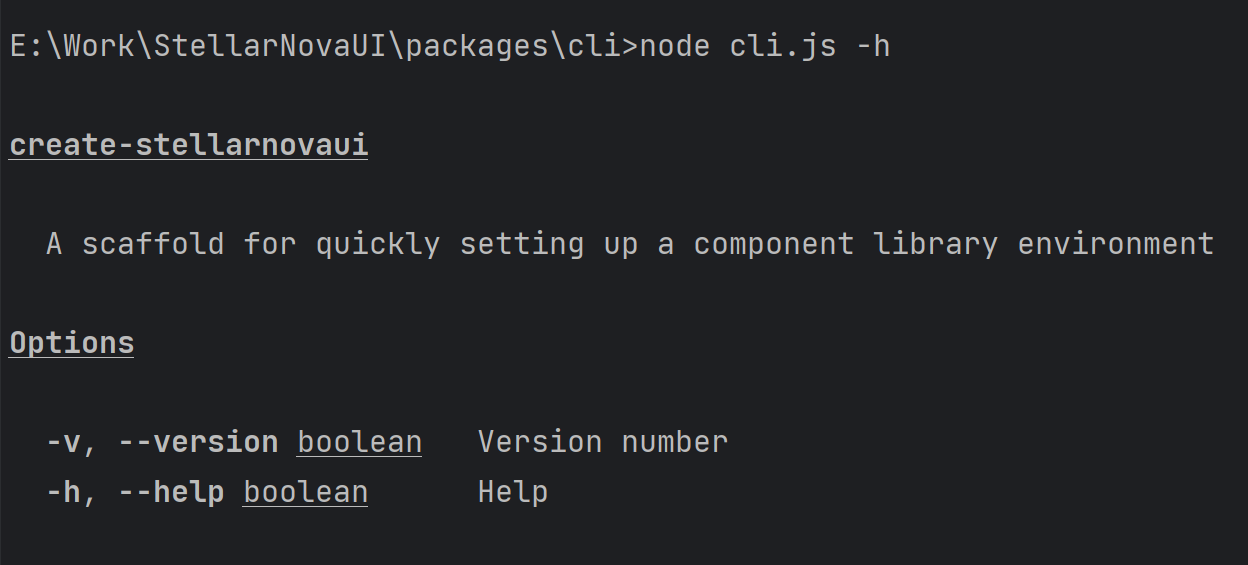The height and width of the screenshot is (565, 1248).
Task: Click the -h argument after cli.js
Action: click(x=873, y=47)
